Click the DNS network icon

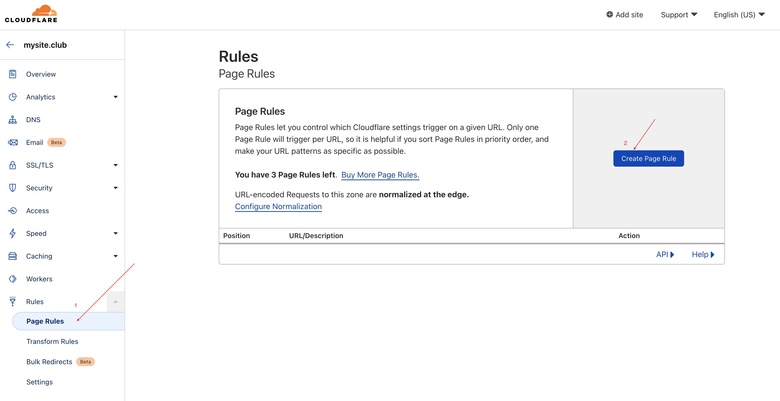tap(13, 120)
